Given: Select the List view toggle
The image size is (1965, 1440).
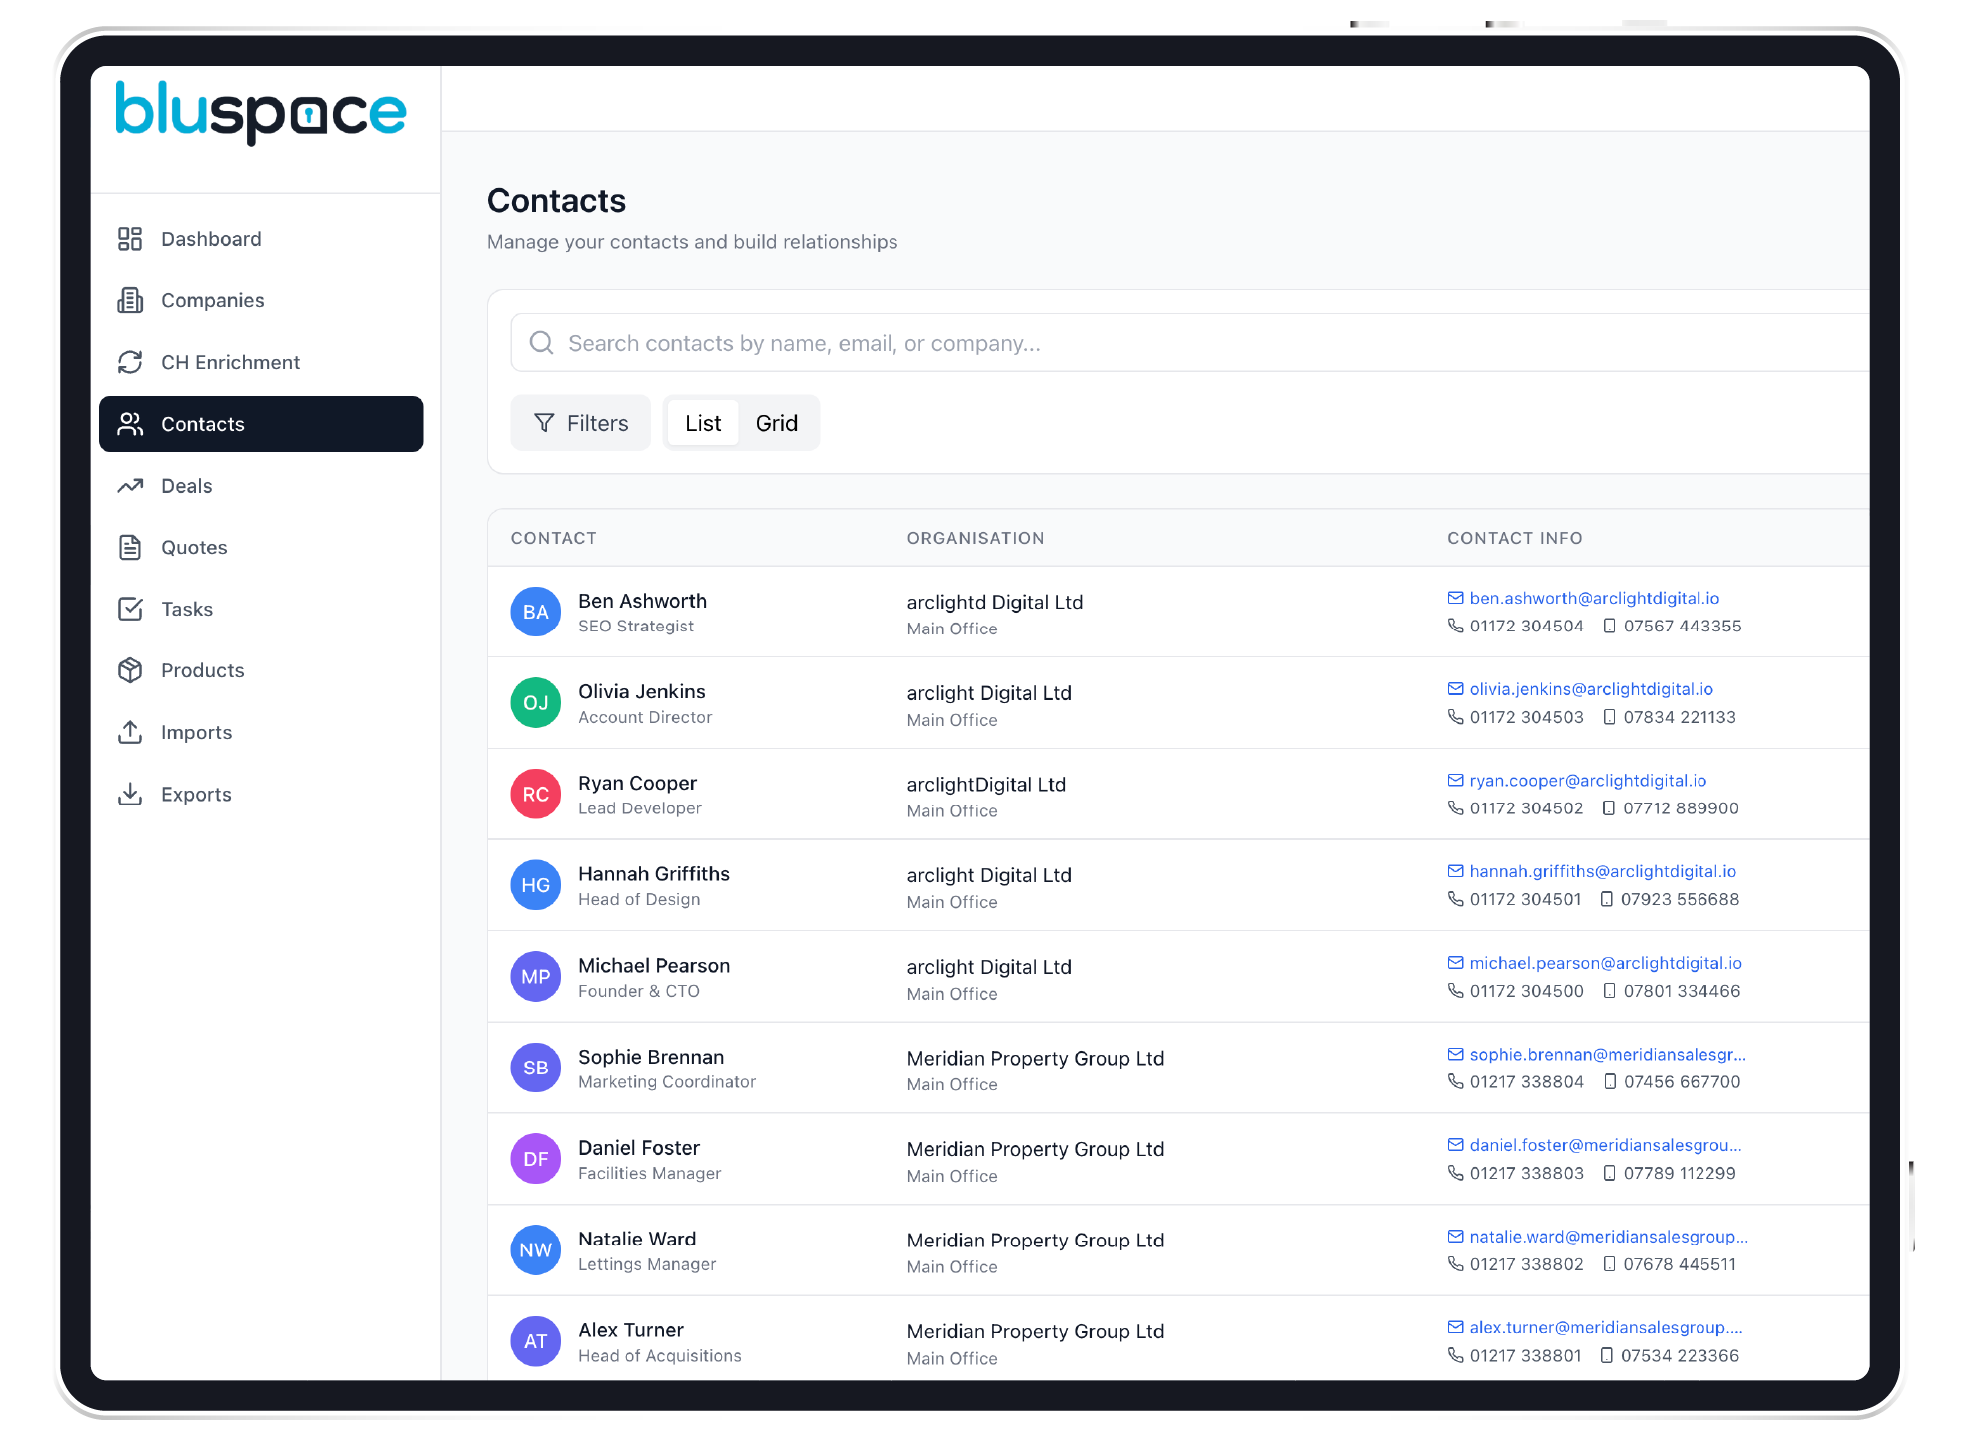Looking at the screenshot, I should [702, 423].
